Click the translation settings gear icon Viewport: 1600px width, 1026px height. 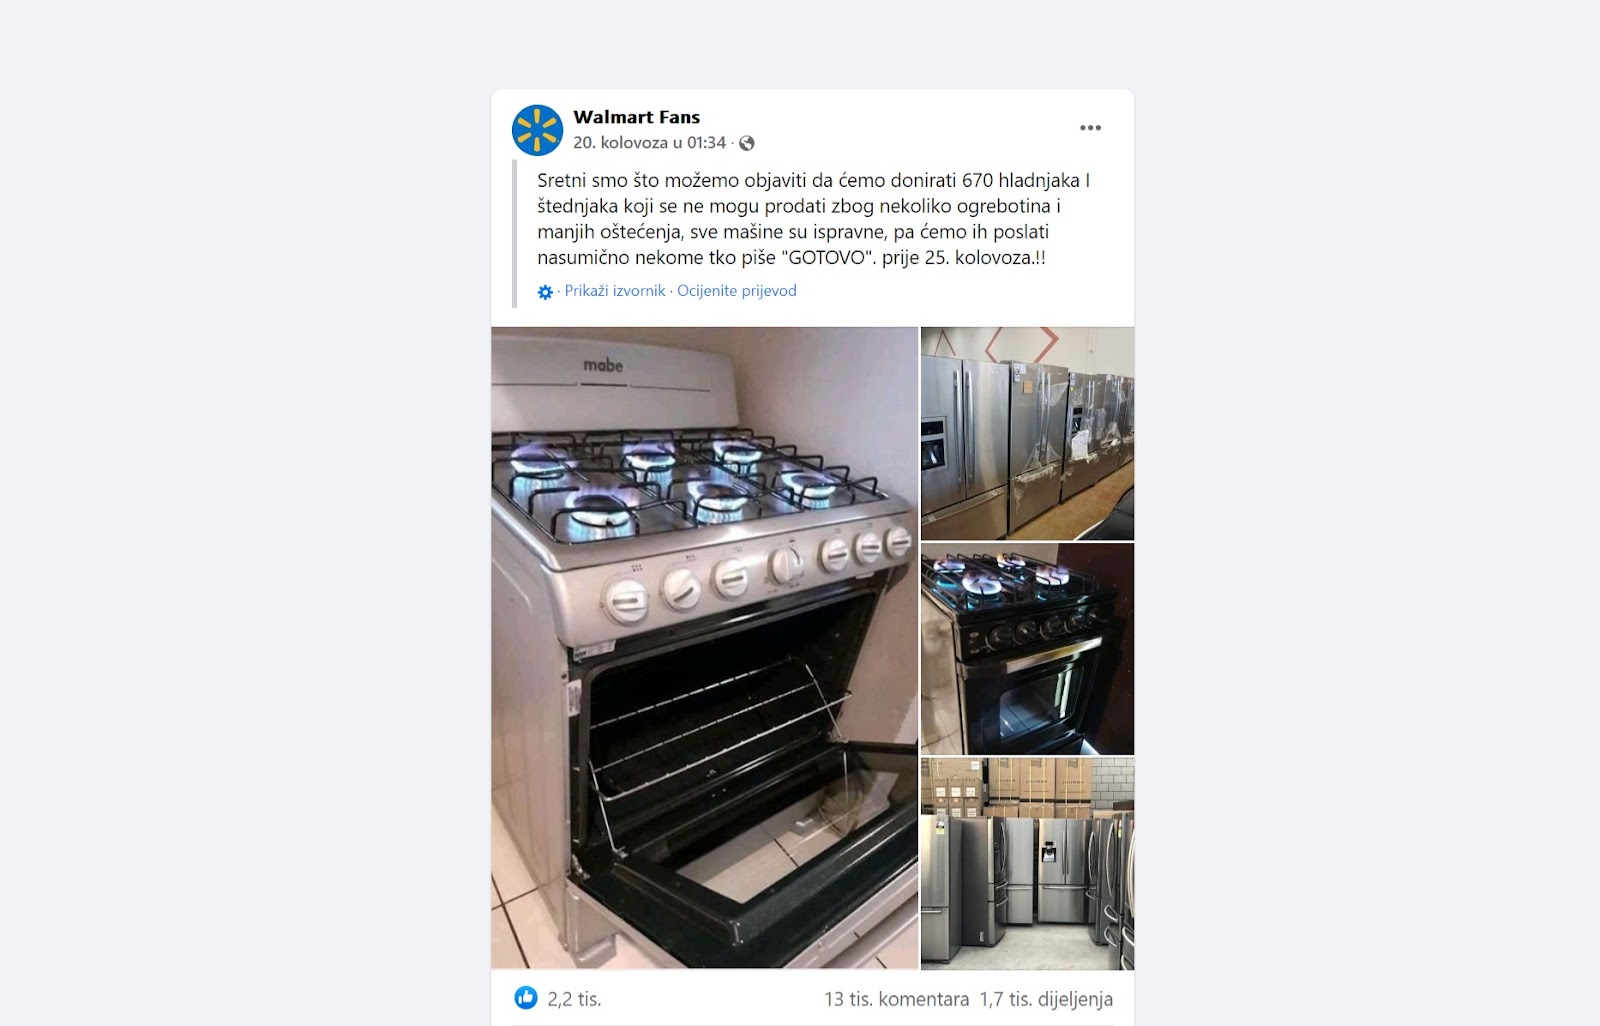point(545,292)
